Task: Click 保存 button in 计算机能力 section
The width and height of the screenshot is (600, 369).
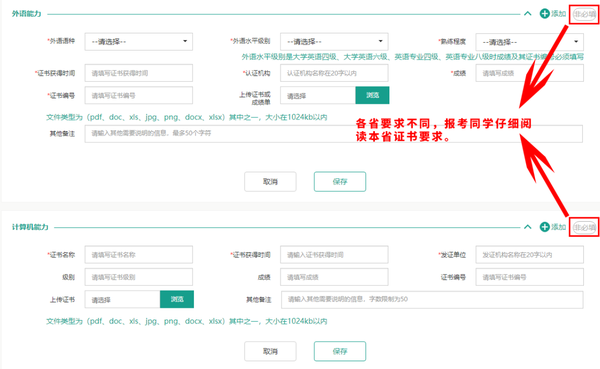Action: tap(340, 351)
